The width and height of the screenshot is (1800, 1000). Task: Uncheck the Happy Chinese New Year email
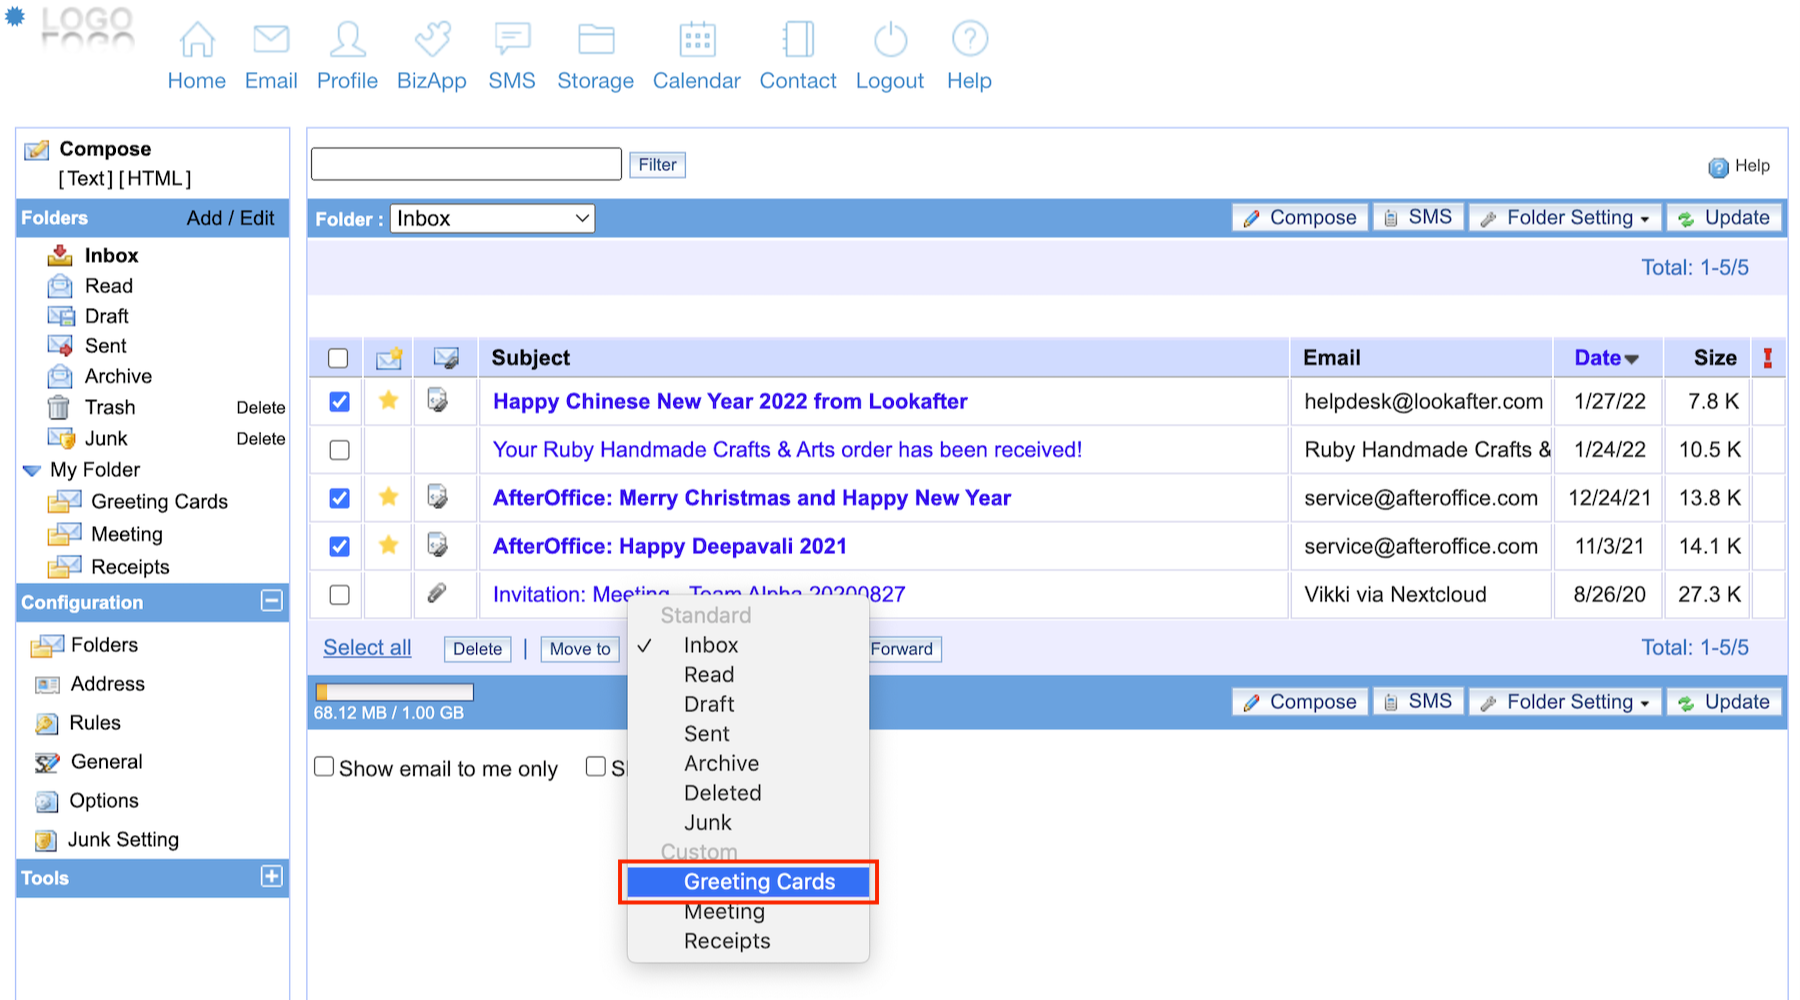pos(340,402)
